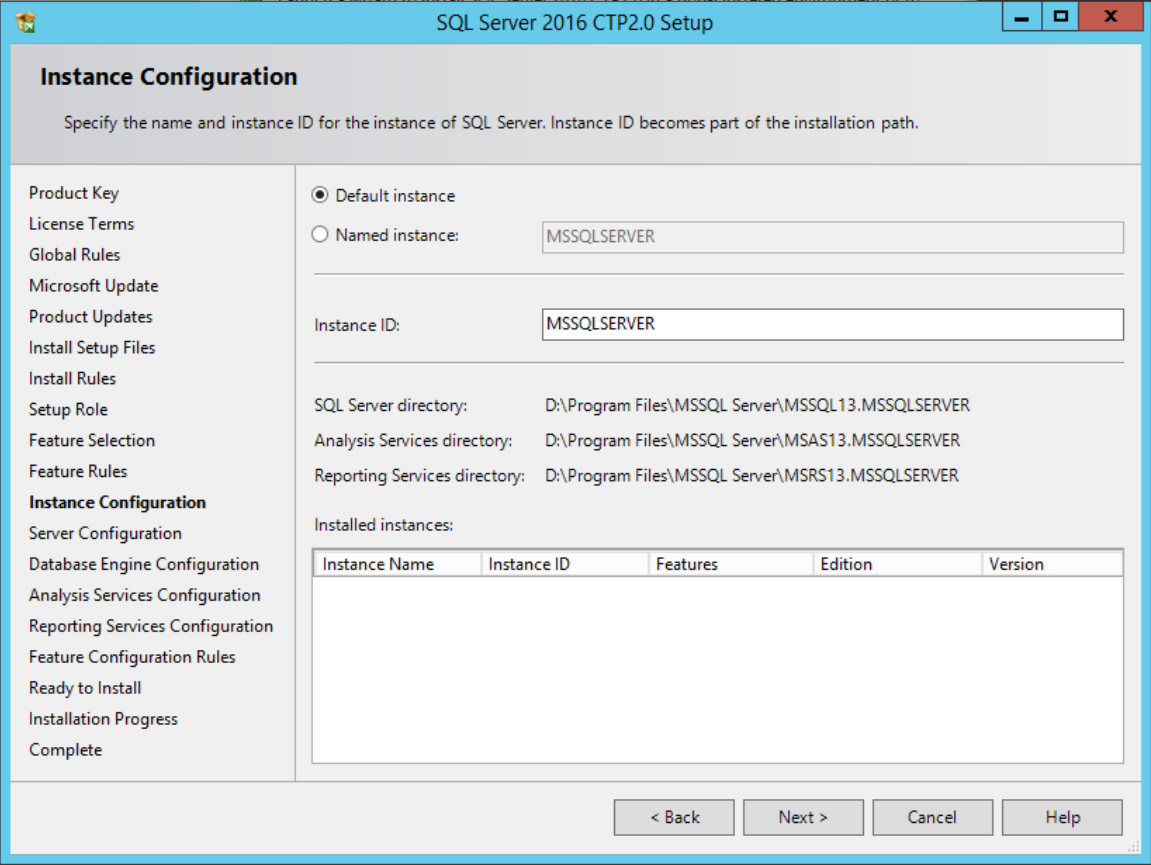Maximize the setup window
This screenshot has height=865, width=1151.
coord(1060,17)
